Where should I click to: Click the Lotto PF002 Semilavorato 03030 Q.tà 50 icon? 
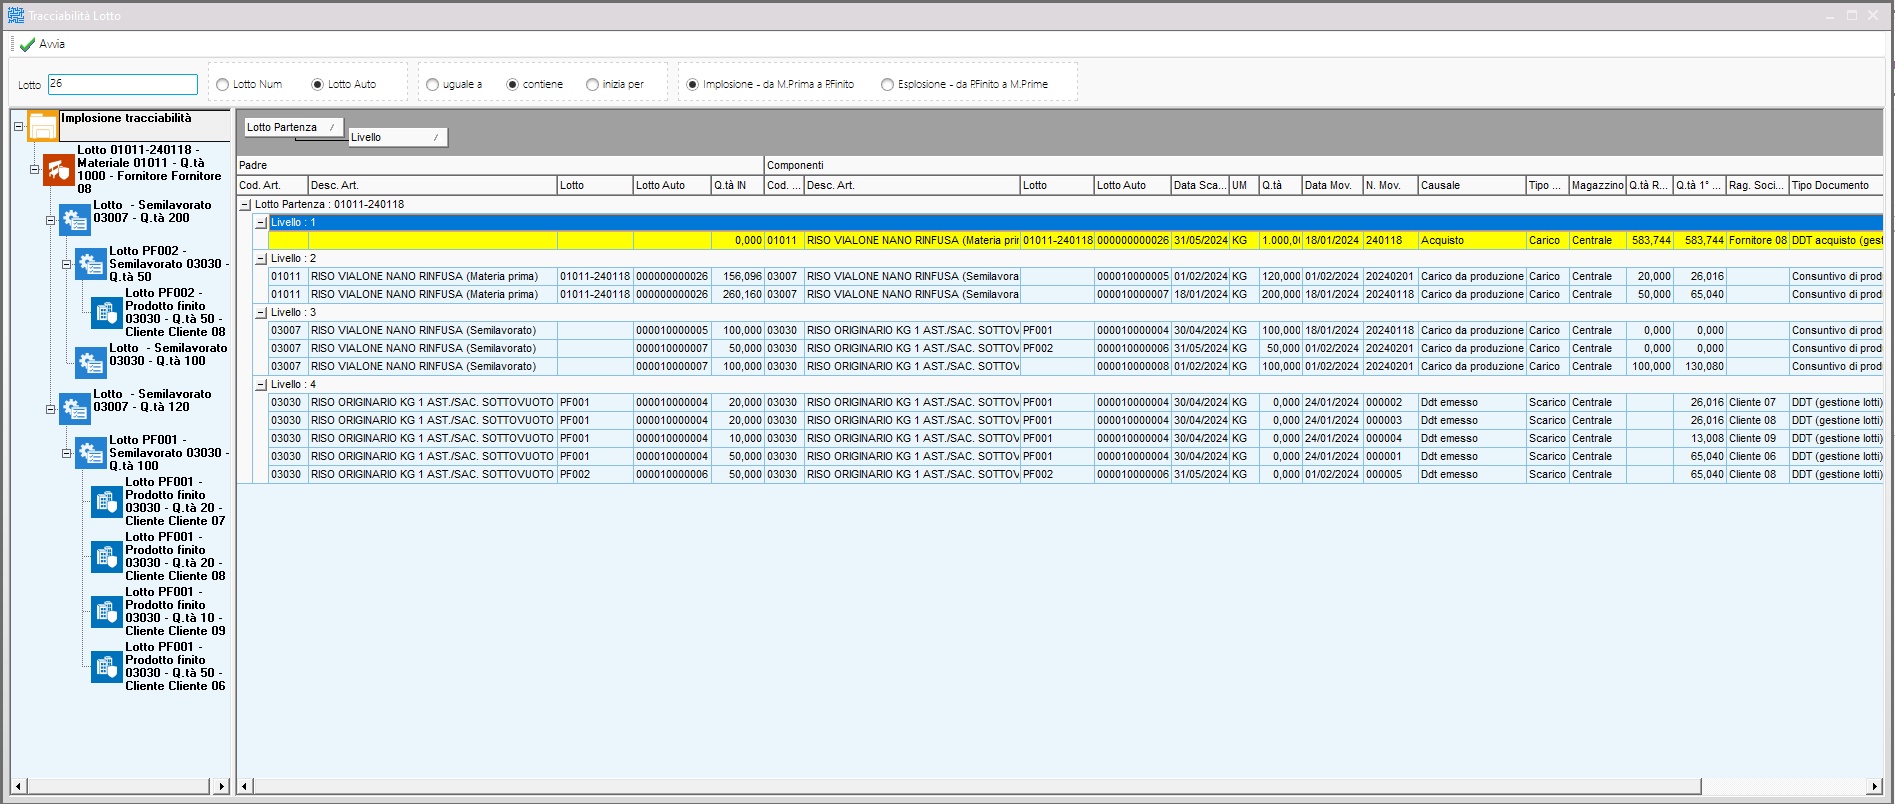tap(91, 264)
